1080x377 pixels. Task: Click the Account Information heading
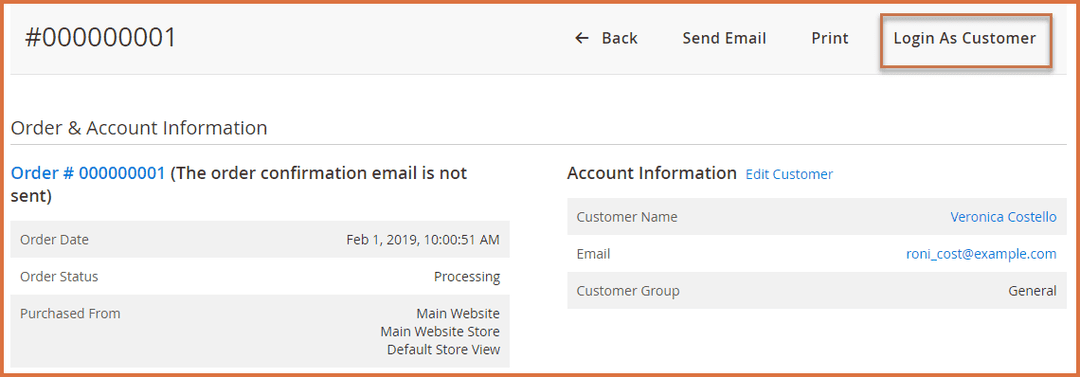(x=652, y=174)
